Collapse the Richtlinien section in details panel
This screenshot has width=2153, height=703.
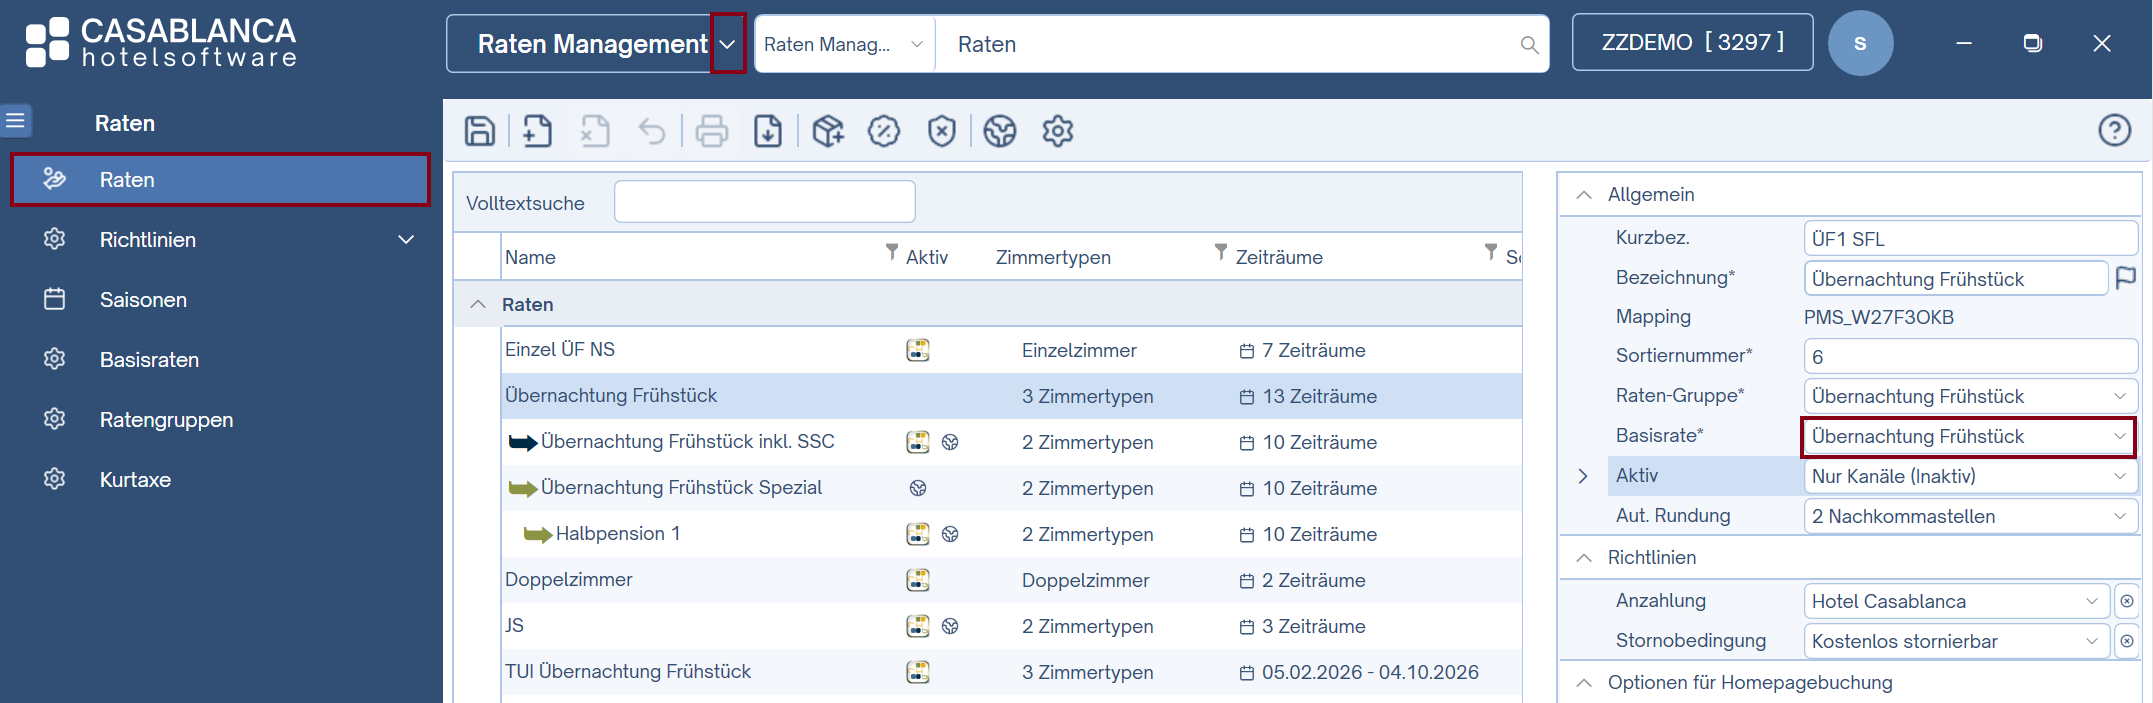[x=1584, y=558]
